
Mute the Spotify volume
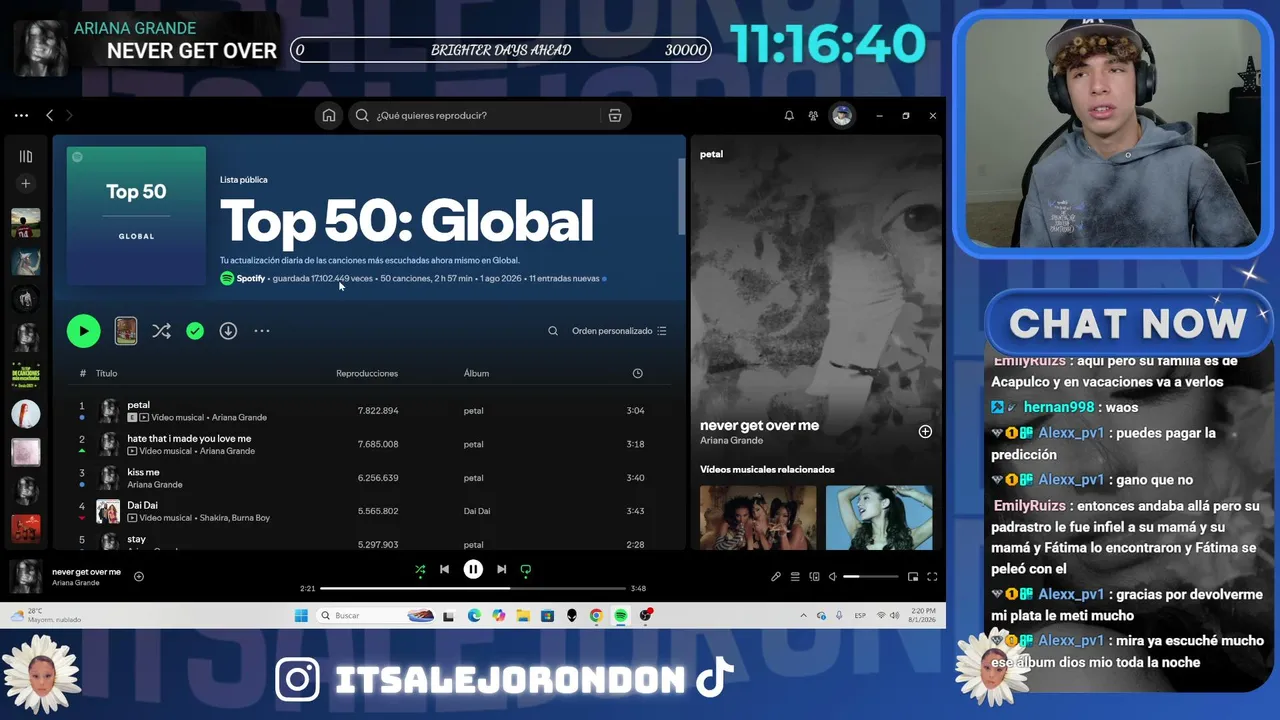point(833,577)
